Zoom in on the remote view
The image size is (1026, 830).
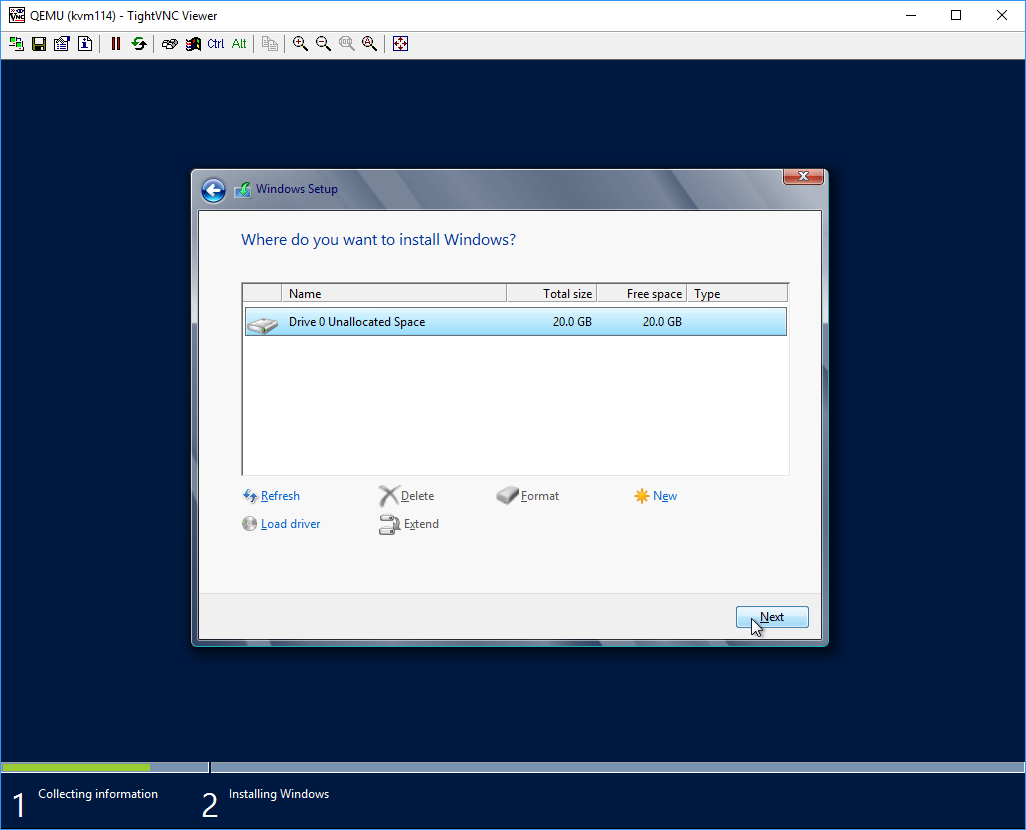(300, 44)
